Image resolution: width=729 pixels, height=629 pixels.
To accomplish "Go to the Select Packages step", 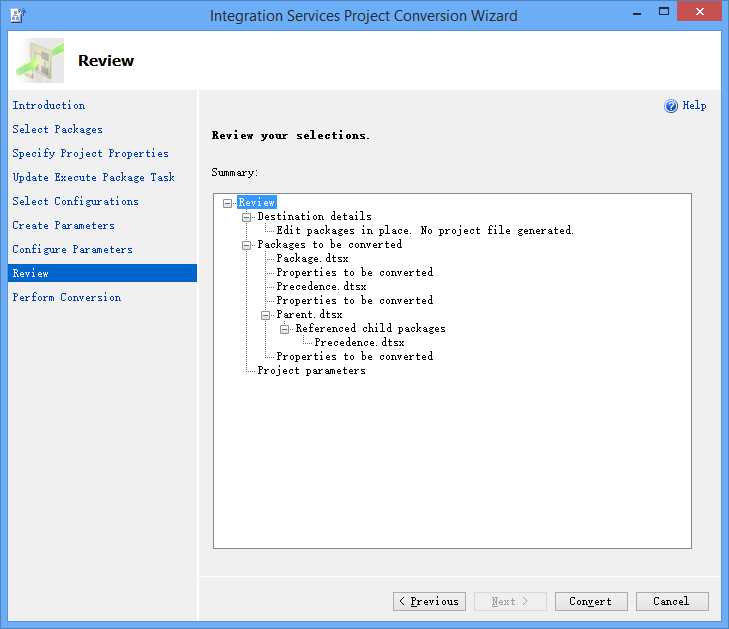I will 57,129.
